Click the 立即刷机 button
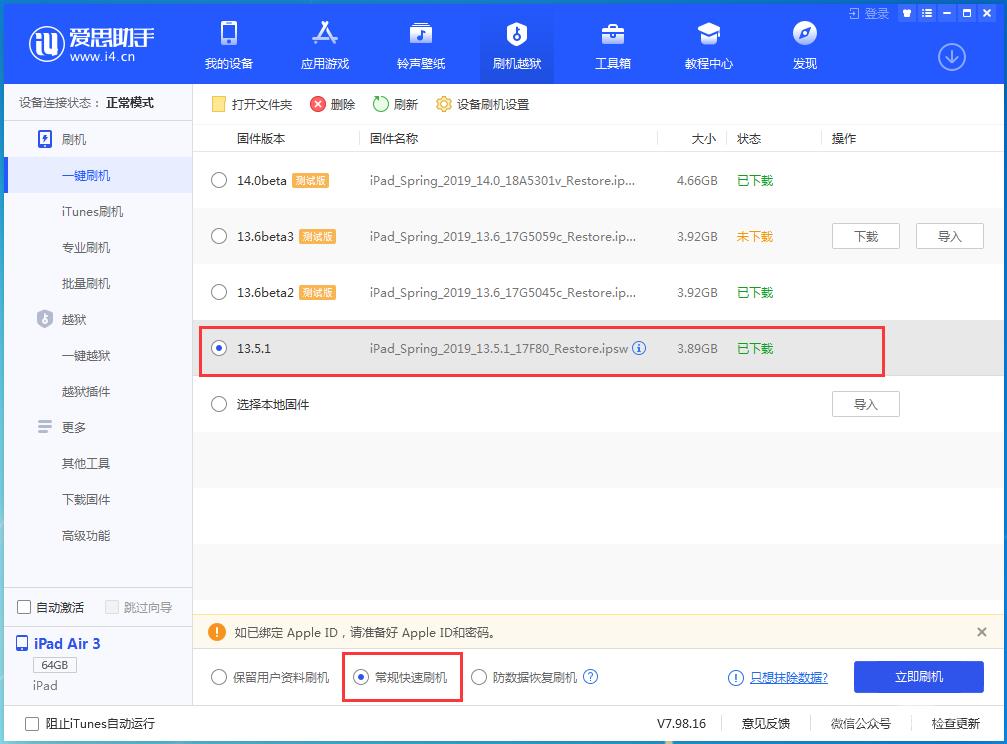The height and width of the screenshot is (744, 1007). click(x=917, y=677)
